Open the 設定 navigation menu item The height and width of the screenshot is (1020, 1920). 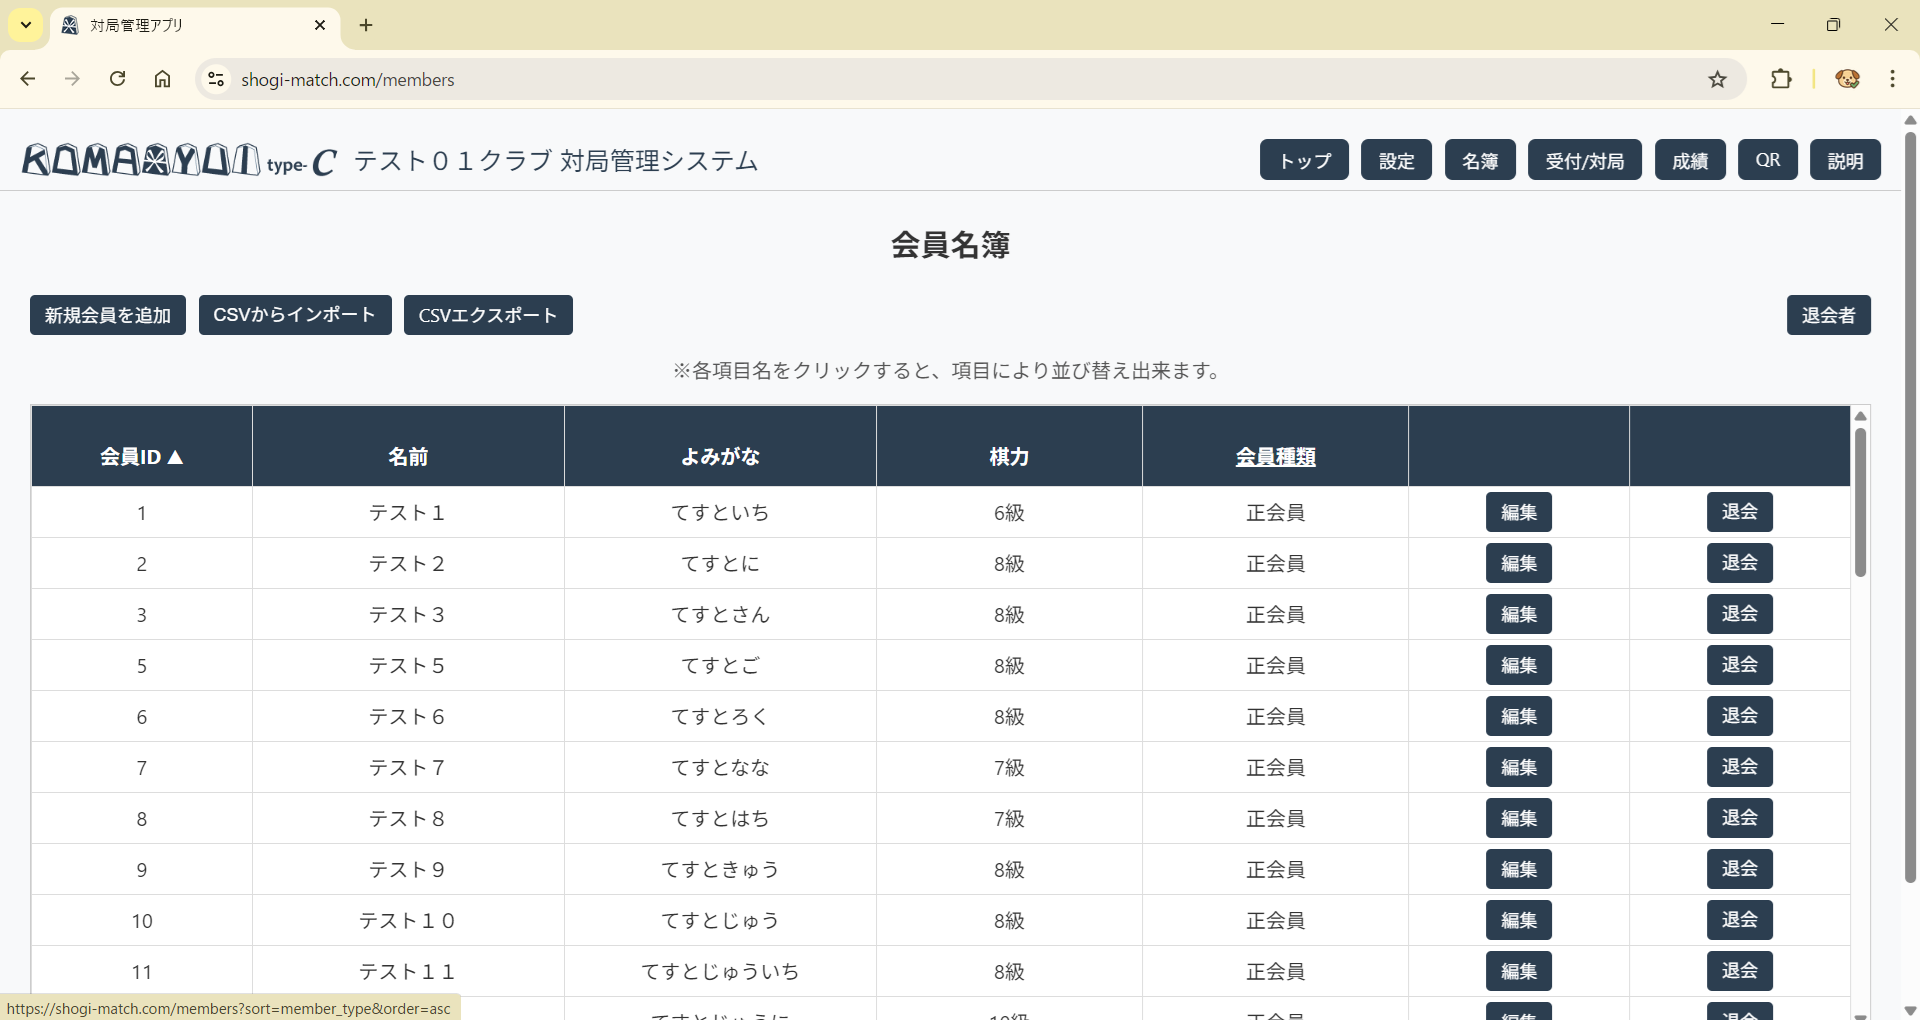pyautogui.click(x=1396, y=160)
